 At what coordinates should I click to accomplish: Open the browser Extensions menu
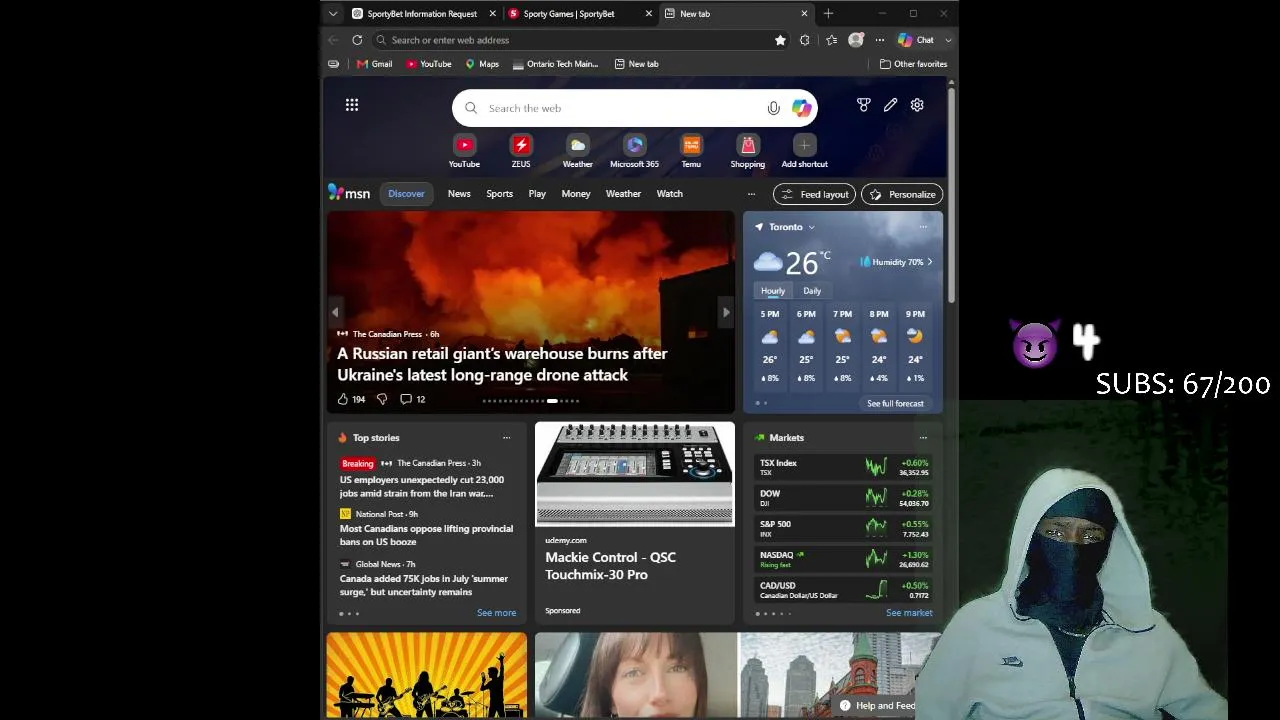[804, 40]
